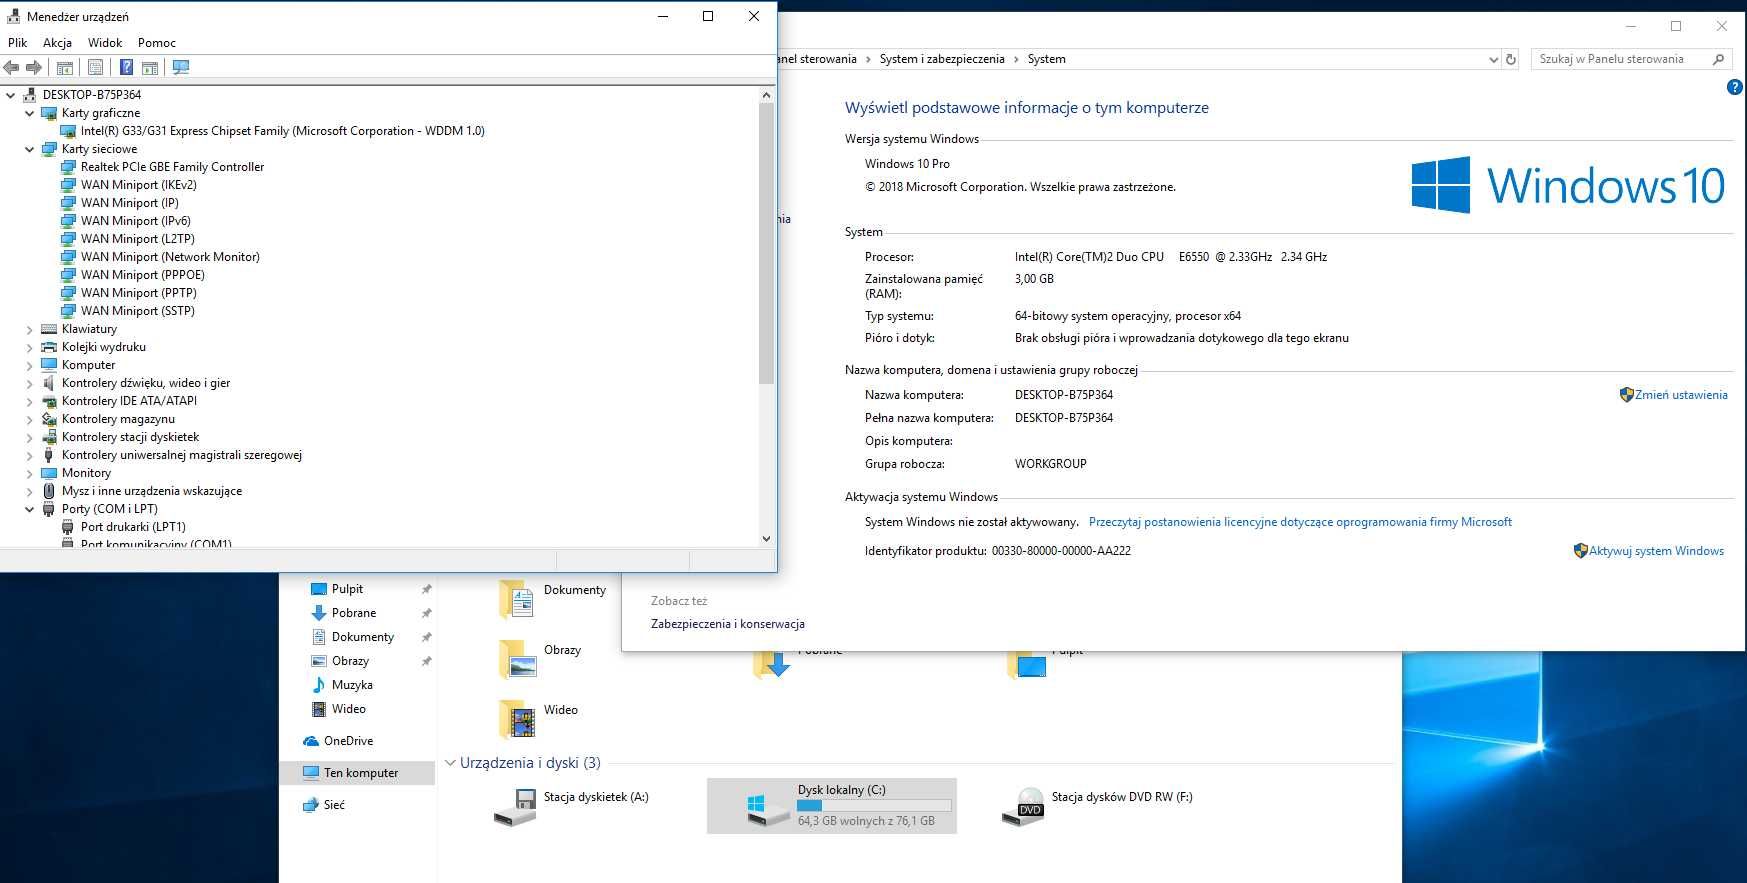Screen dimensions: 1747x883
Task: Click the refresh button beside System address bar
Action: click(1511, 59)
